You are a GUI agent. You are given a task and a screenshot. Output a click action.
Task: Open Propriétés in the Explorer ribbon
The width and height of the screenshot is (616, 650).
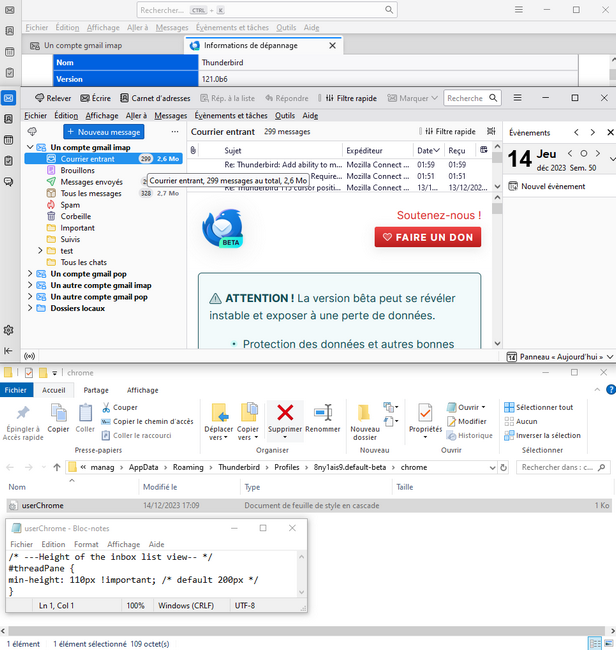pyautogui.click(x=425, y=421)
